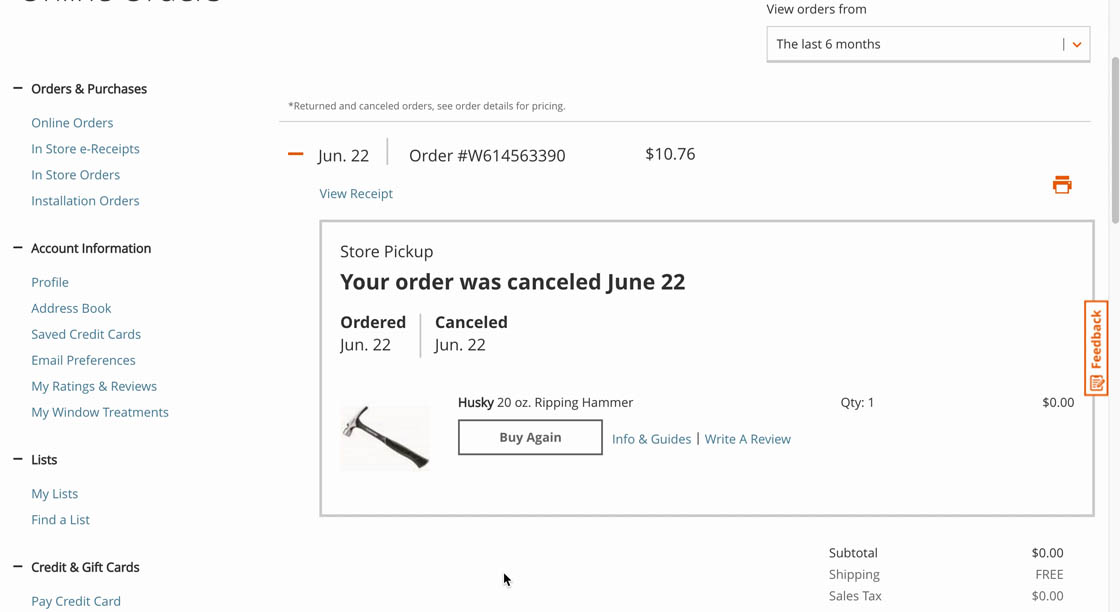
Task: Open the 'View orders from' dropdown
Action: (927, 44)
